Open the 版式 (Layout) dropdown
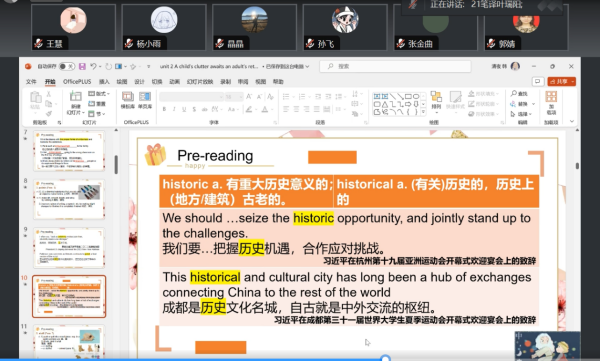Screen dimensions: 600x361 tap(99, 93)
